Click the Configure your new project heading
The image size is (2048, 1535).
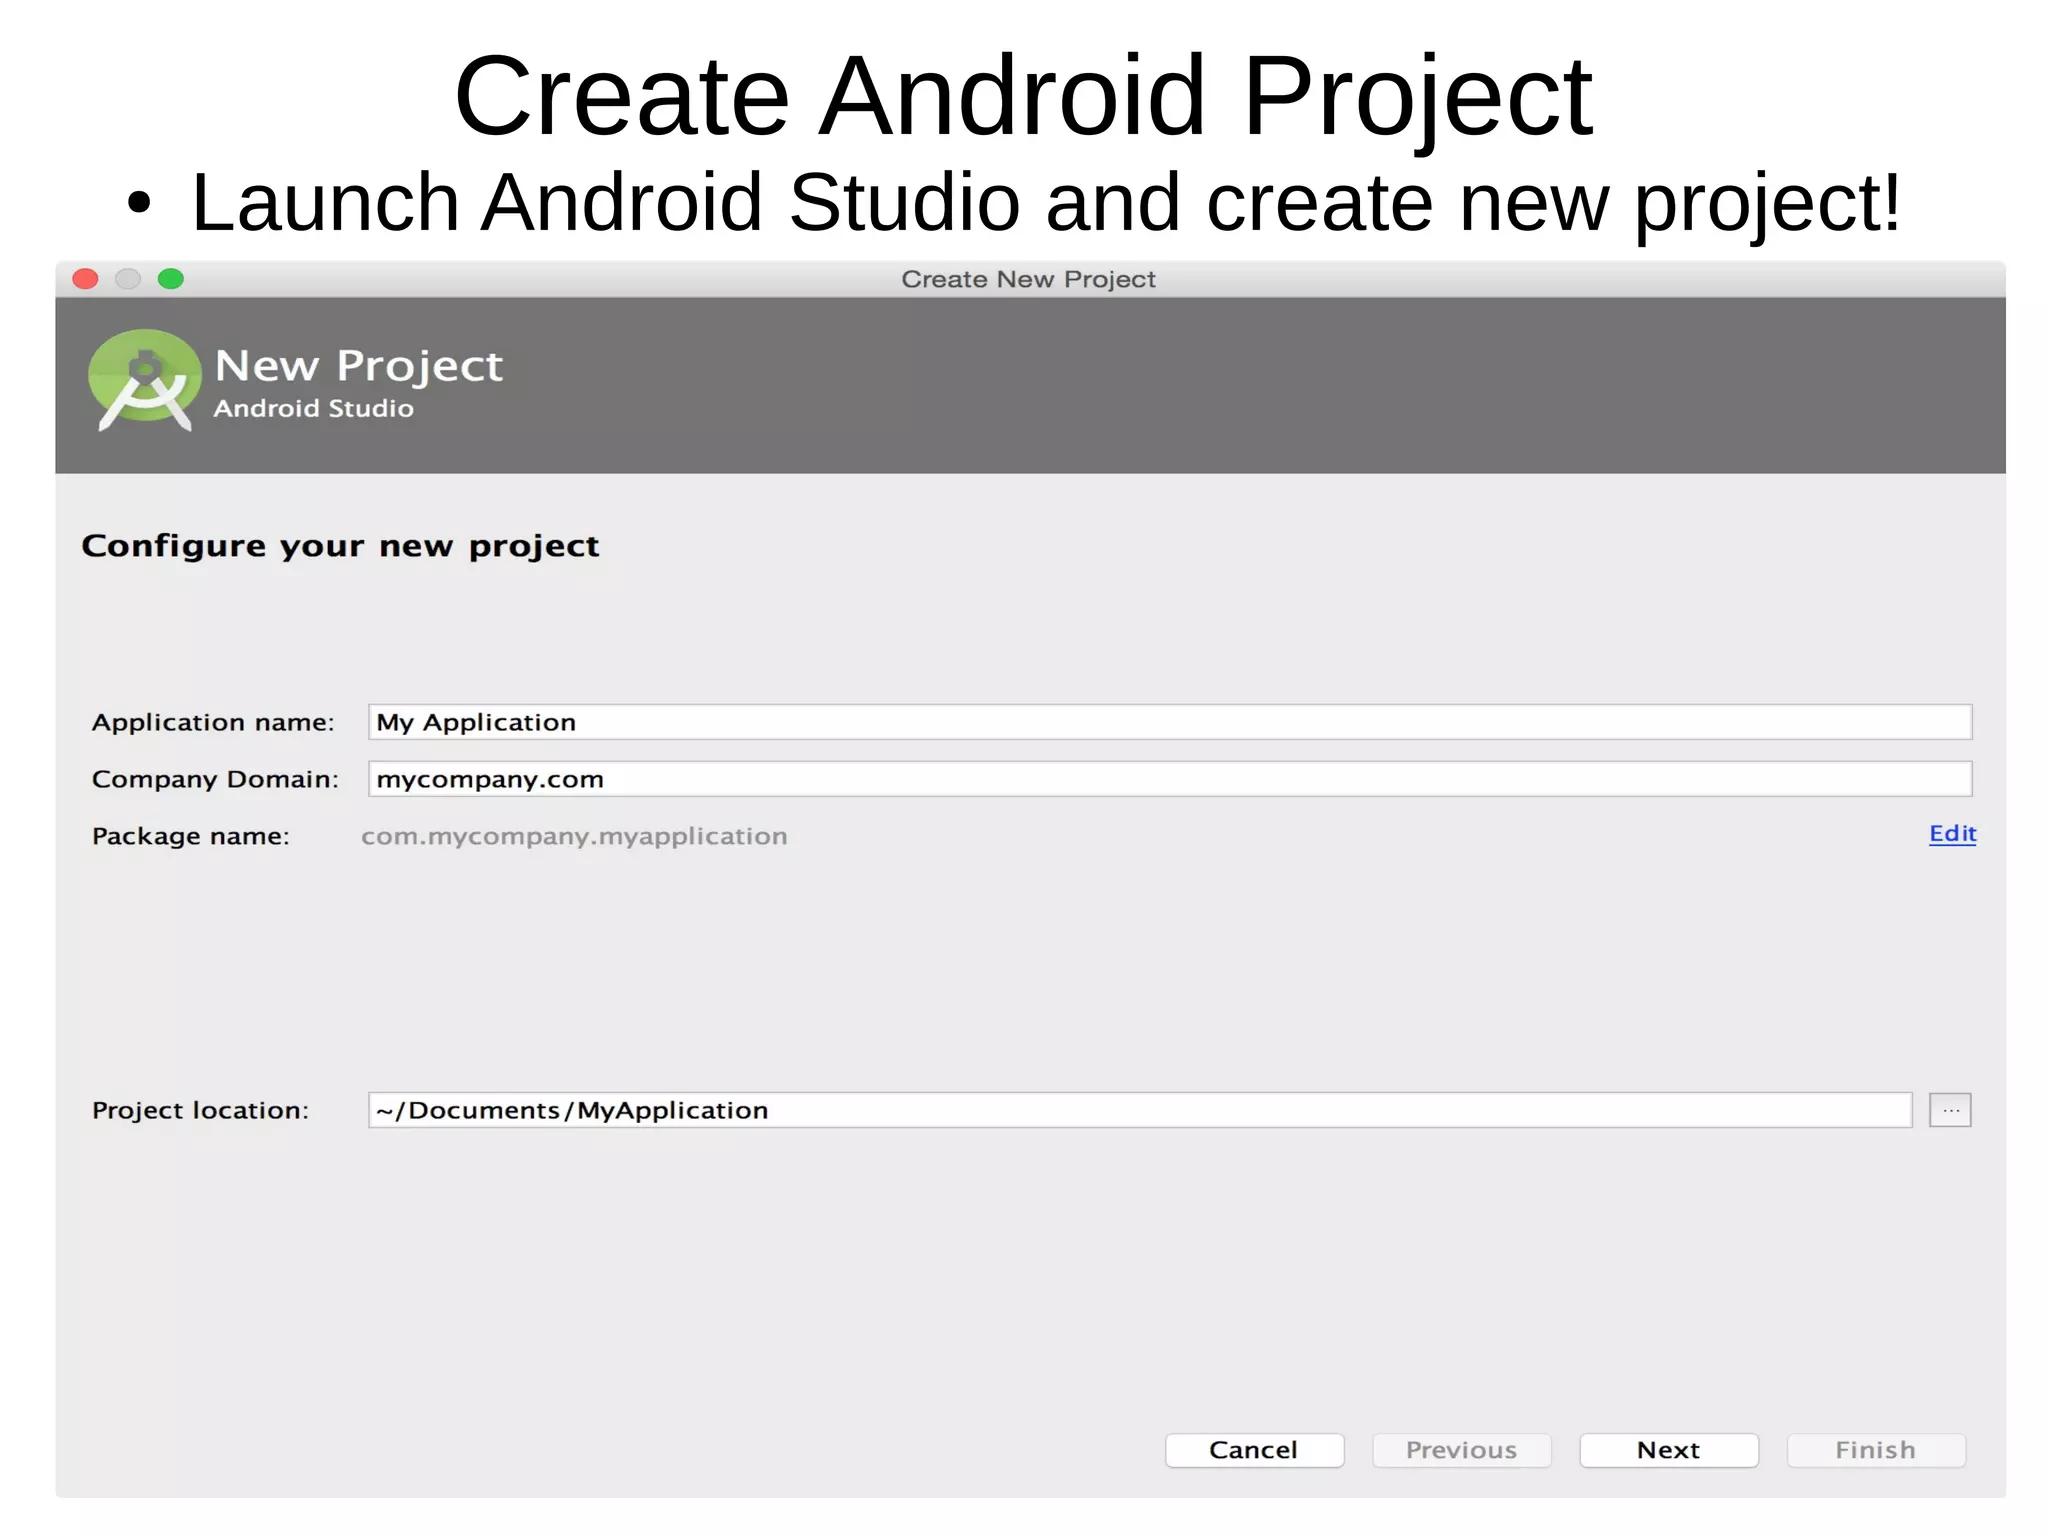[340, 546]
